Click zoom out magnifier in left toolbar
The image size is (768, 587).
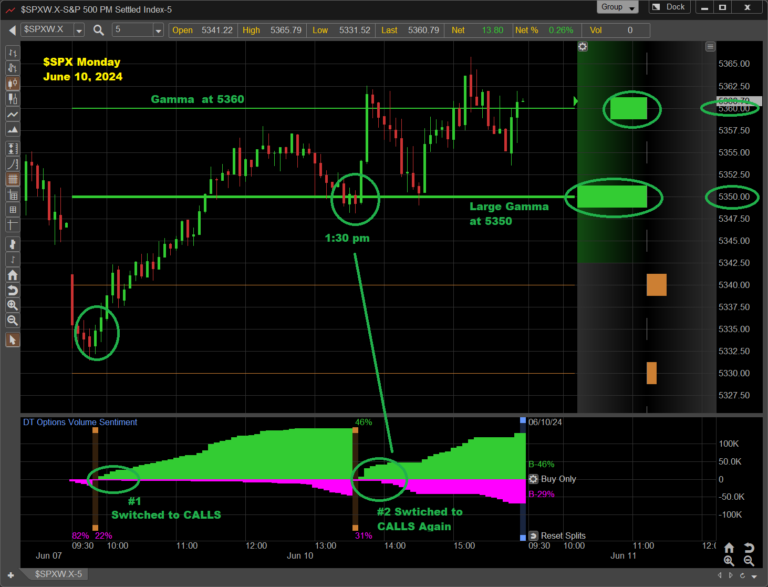point(12,320)
